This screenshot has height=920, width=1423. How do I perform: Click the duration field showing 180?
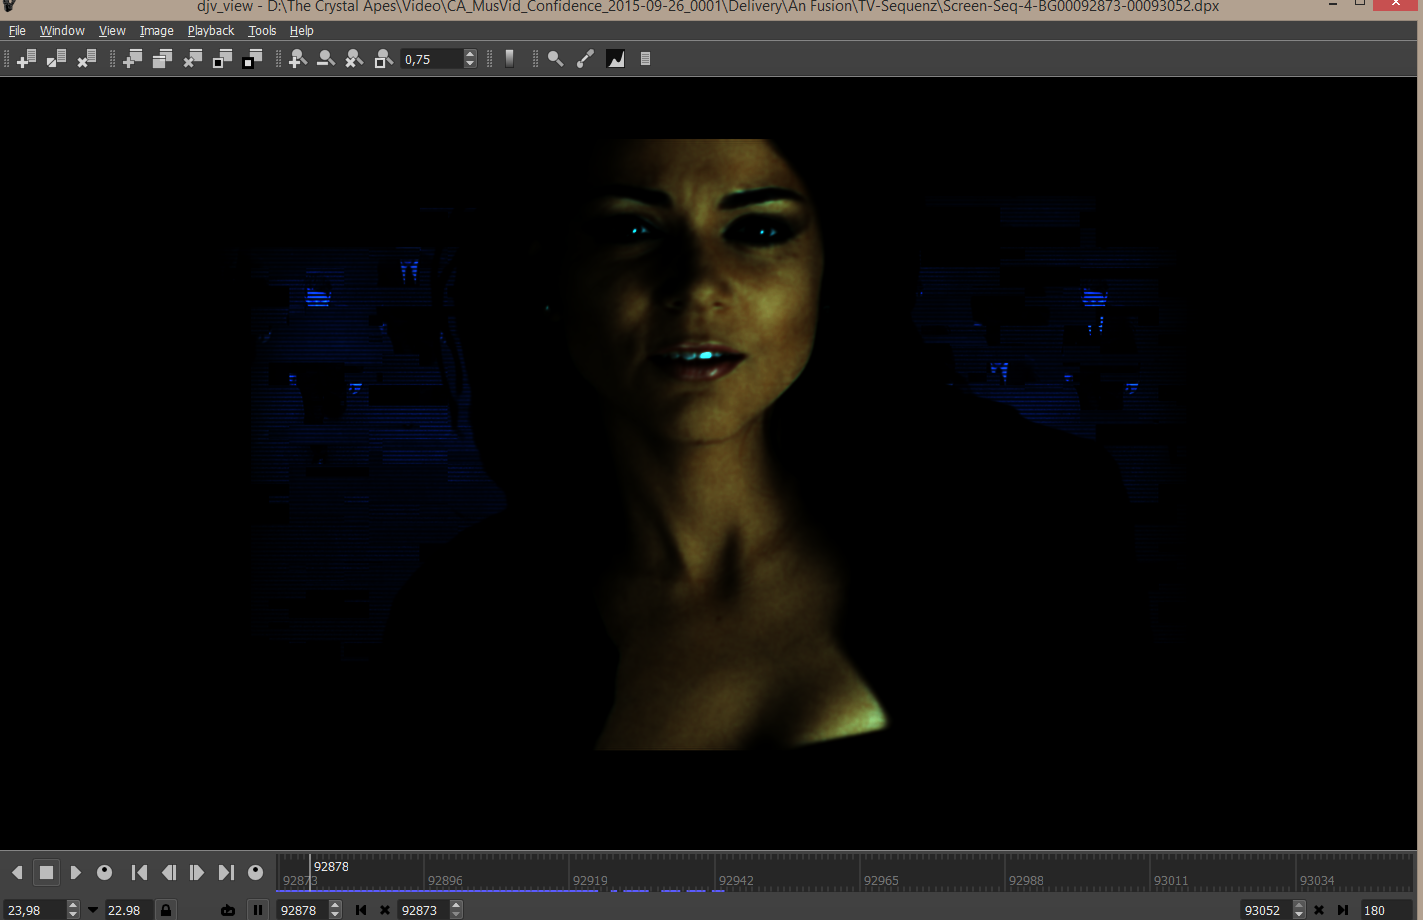1387,910
